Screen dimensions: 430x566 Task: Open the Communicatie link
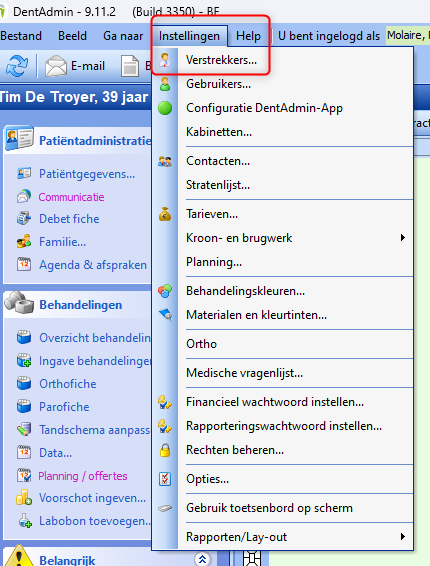71,197
